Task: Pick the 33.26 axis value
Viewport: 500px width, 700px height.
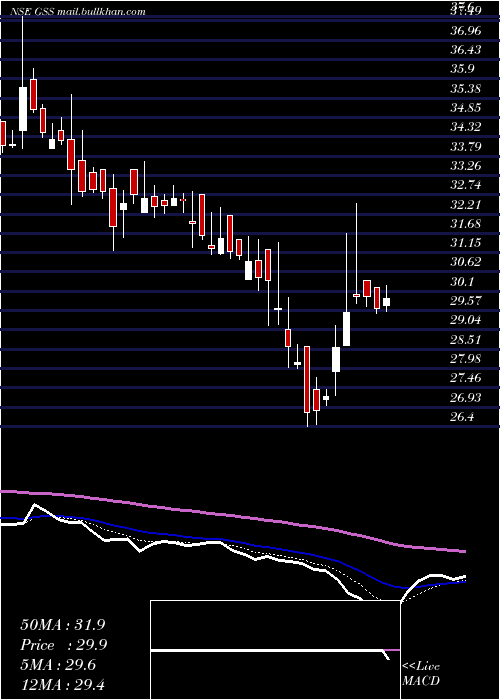Action: click(x=466, y=166)
